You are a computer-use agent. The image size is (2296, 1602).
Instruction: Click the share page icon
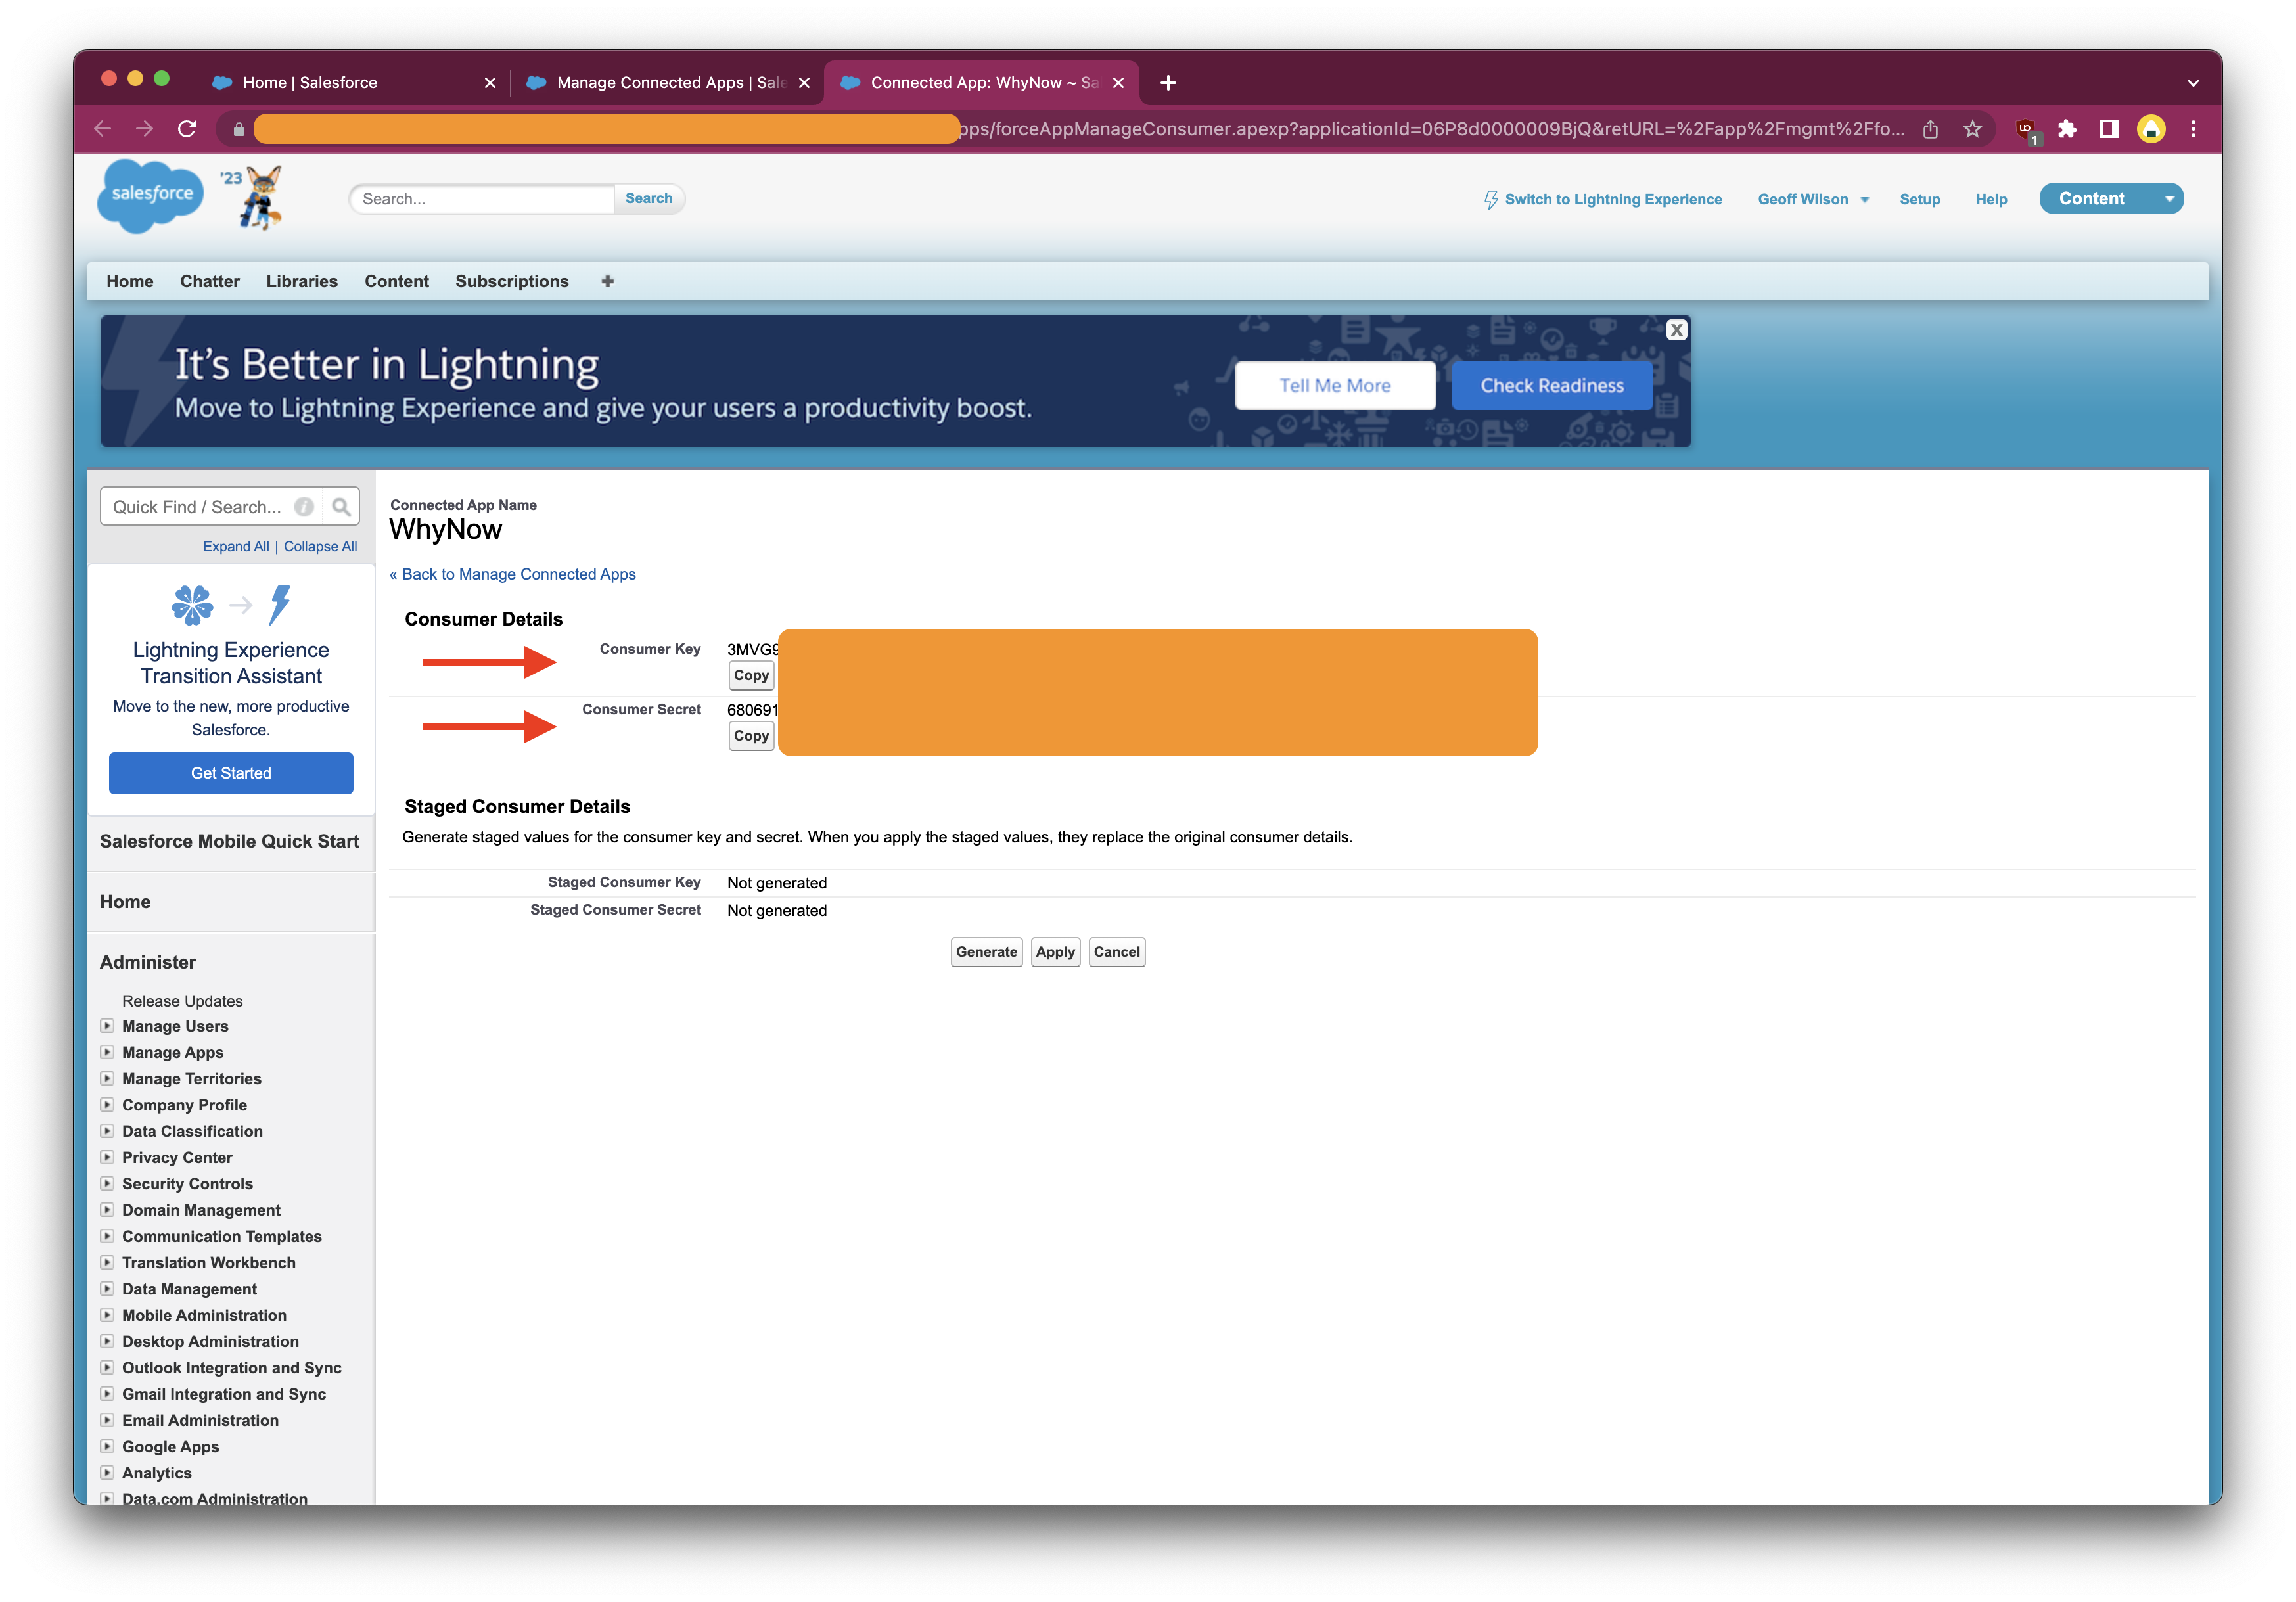(1931, 129)
